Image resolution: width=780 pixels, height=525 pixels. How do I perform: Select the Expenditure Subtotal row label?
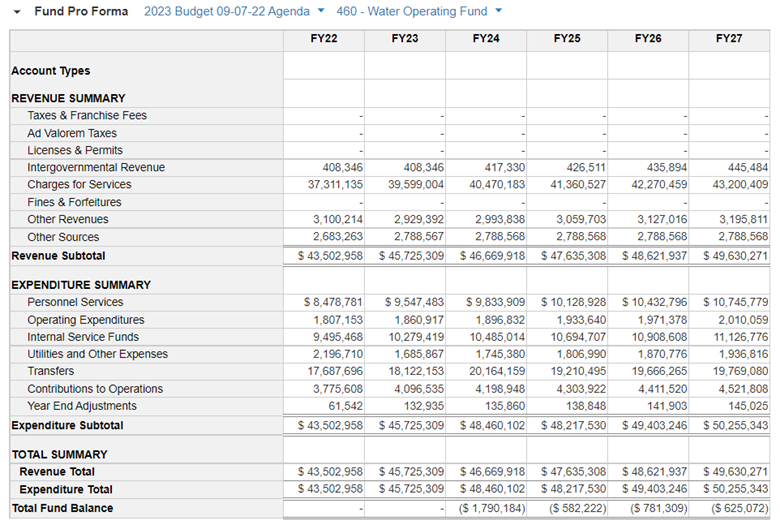click(67, 426)
